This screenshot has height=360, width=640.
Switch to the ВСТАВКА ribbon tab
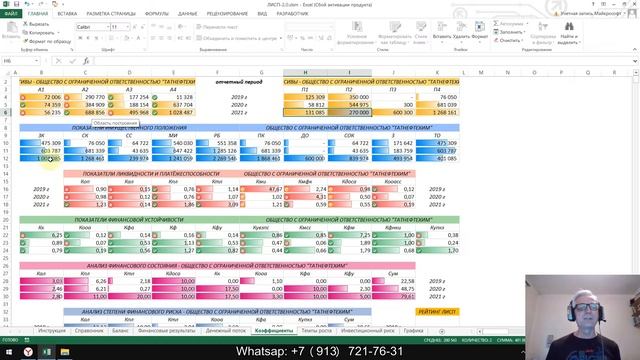[x=67, y=14]
